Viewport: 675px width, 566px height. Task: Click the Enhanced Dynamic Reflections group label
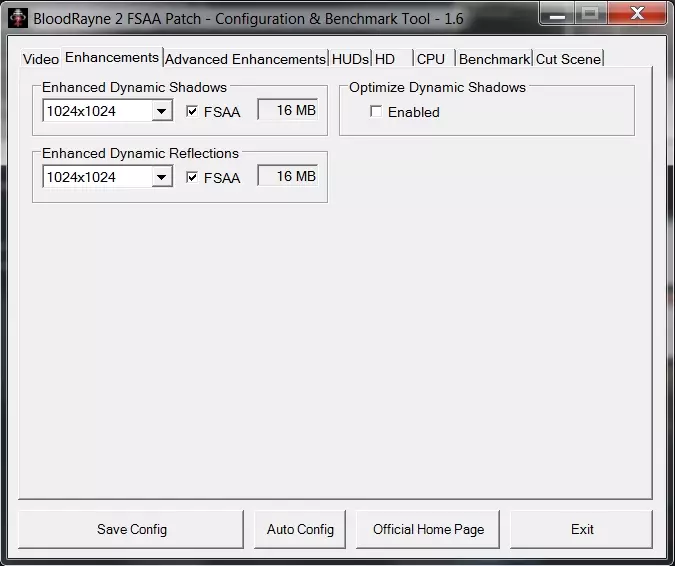[140, 153]
